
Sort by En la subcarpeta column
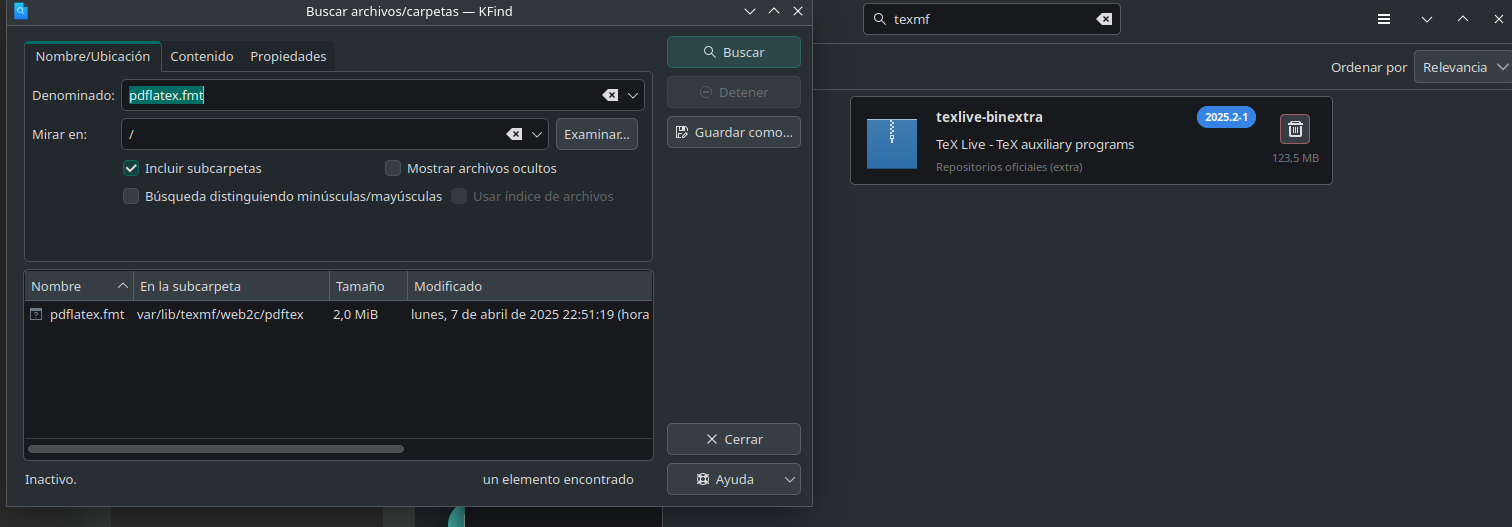click(231, 286)
